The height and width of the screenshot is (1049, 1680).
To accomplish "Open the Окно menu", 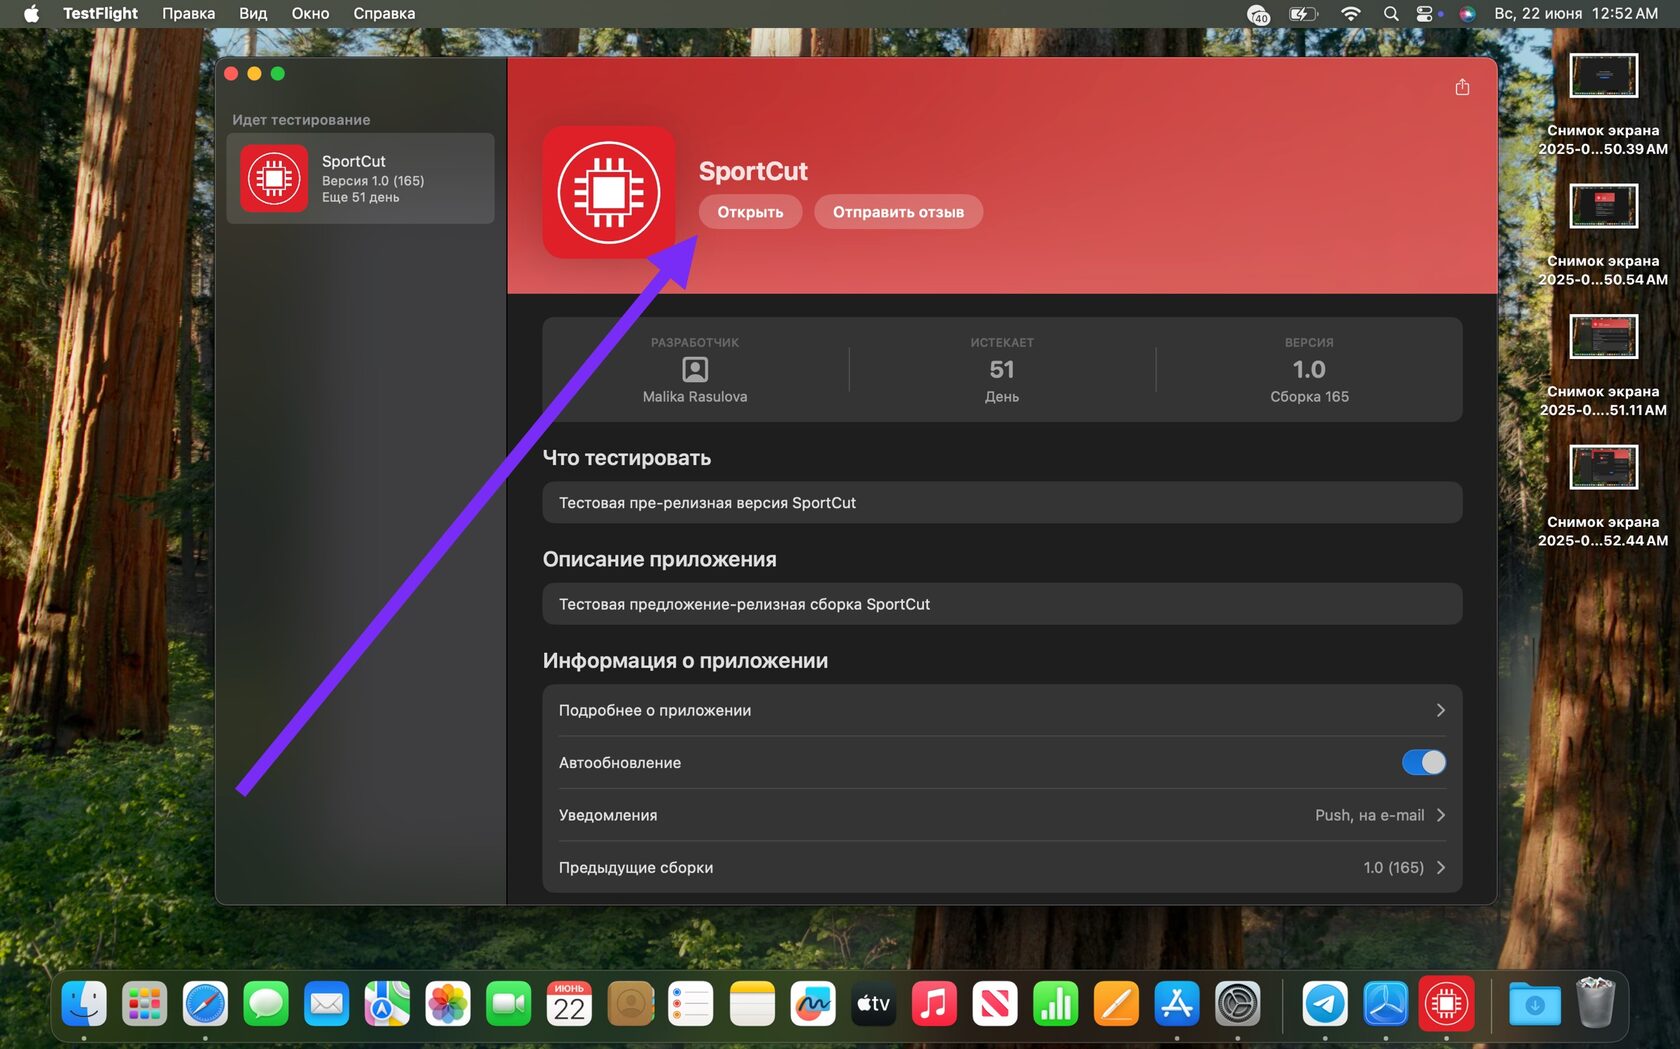I will click(x=310, y=14).
